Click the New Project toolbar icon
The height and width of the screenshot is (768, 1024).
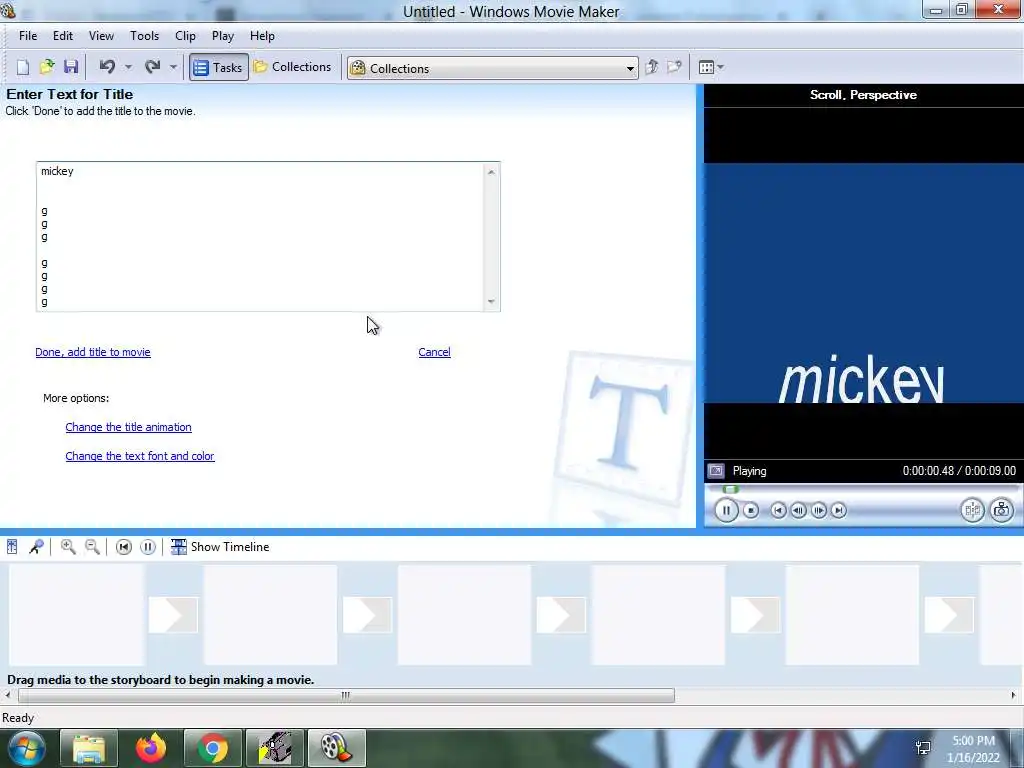click(x=23, y=67)
